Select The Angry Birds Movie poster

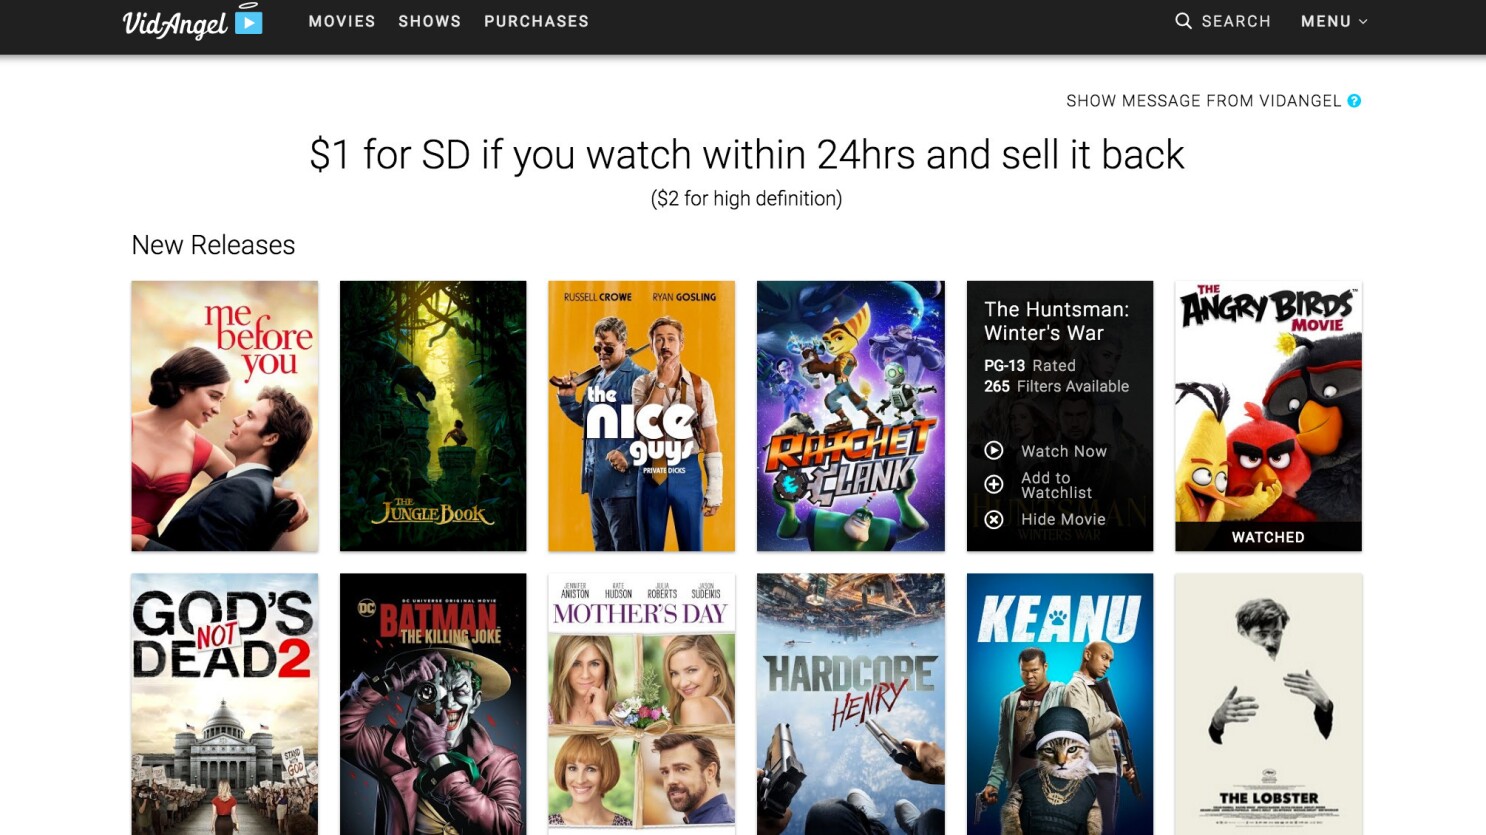click(x=1268, y=416)
